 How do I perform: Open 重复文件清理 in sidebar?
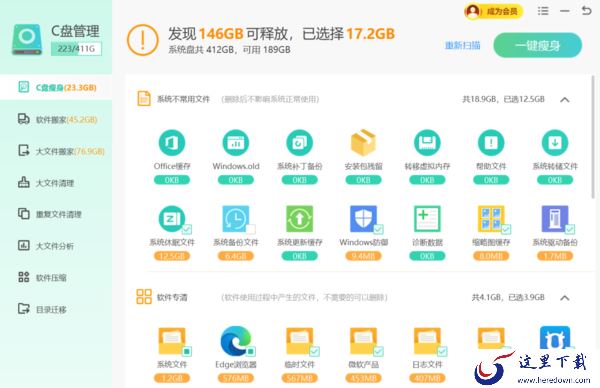(56, 214)
